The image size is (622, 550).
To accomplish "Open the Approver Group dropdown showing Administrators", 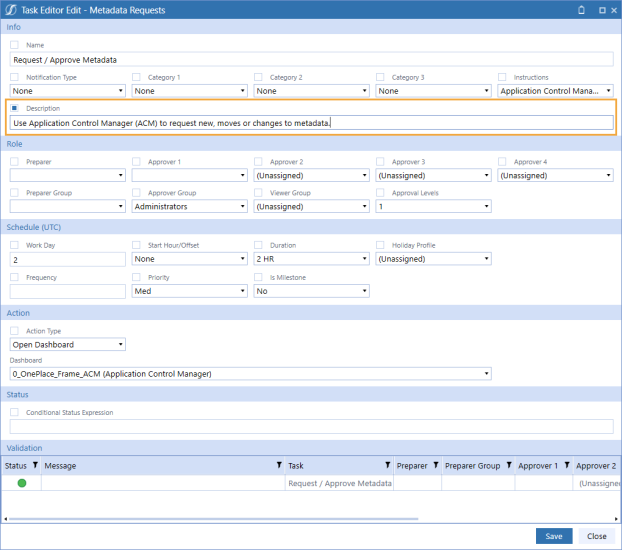I will tap(190, 206).
